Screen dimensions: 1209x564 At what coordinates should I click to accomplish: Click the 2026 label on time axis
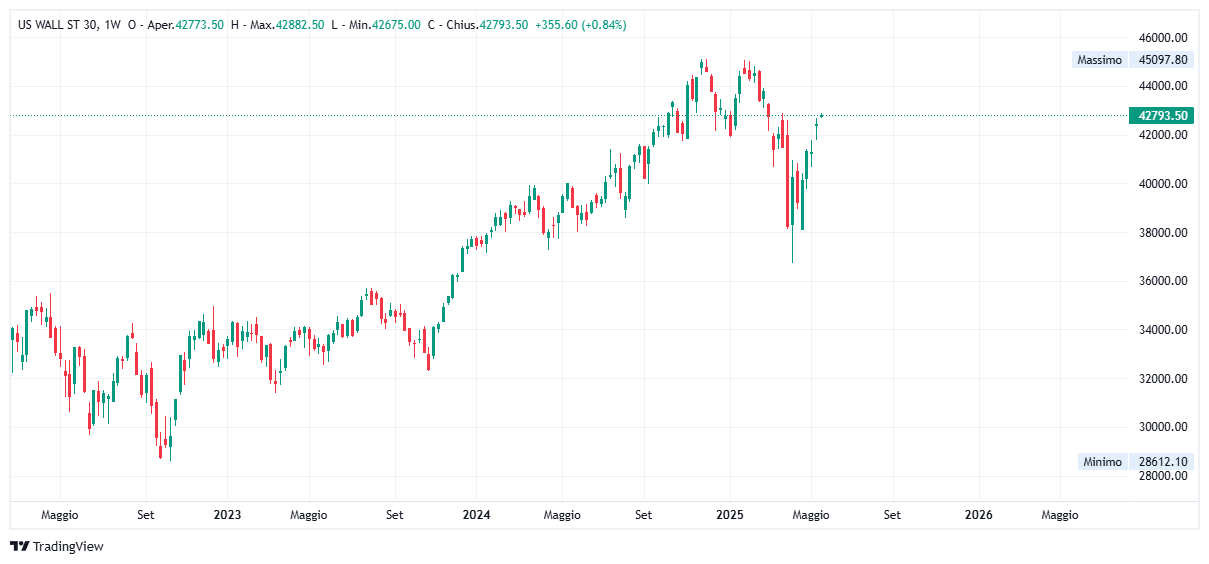point(978,515)
